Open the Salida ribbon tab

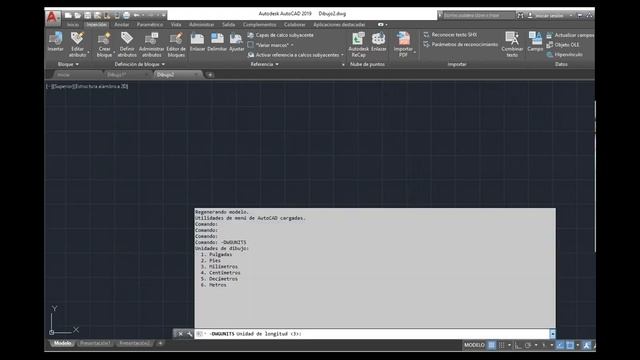point(229,25)
